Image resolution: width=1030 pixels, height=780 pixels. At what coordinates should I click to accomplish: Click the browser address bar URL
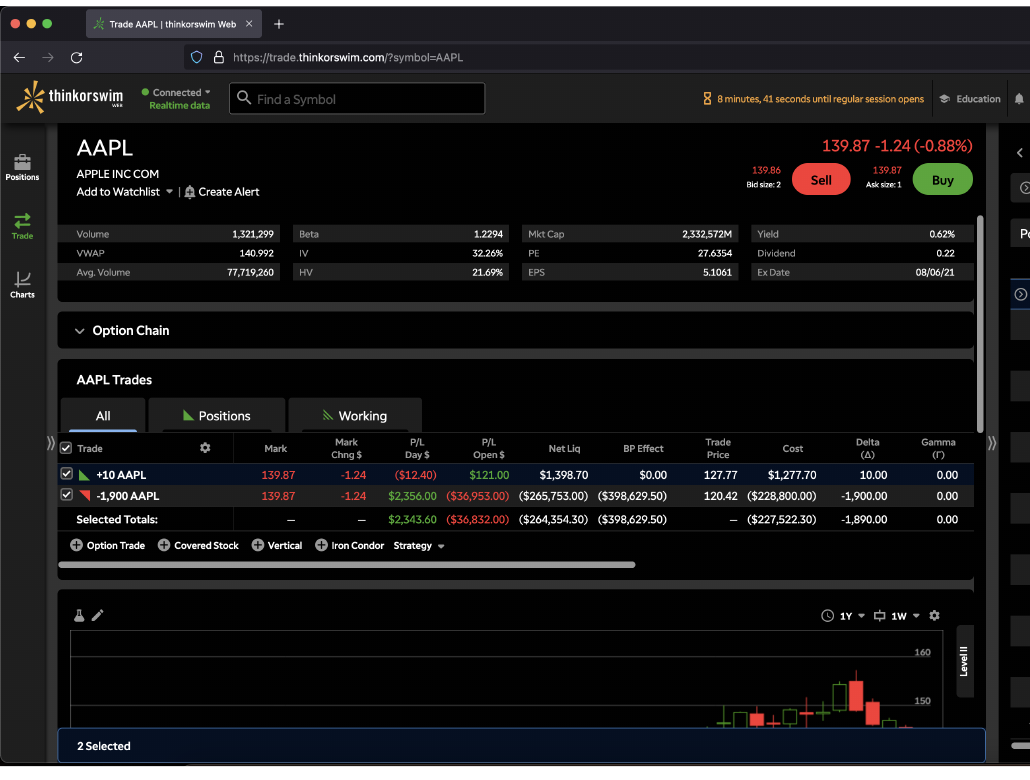[348, 58]
